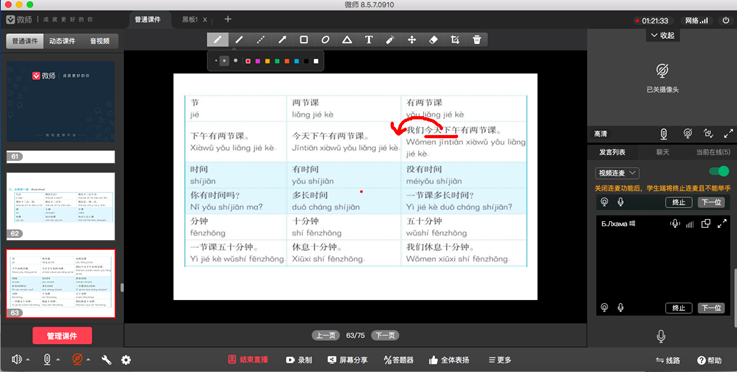Select the eraser tool in drawing toolbar
Image resolution: width=737 pixels, height=372 pixels.
433,40
